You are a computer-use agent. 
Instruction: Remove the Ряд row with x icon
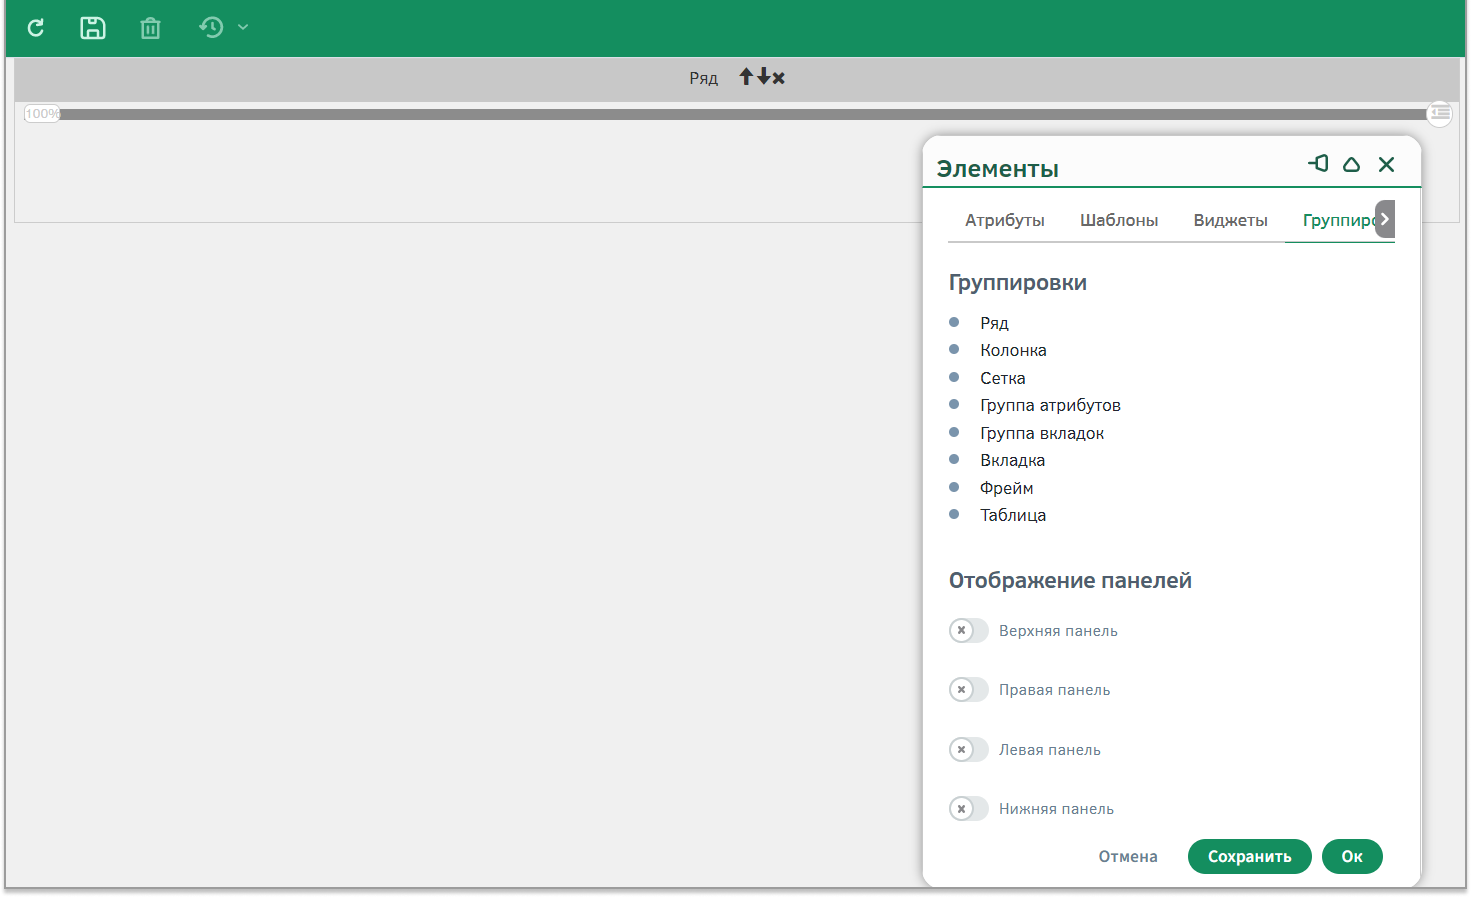[778, 78]
